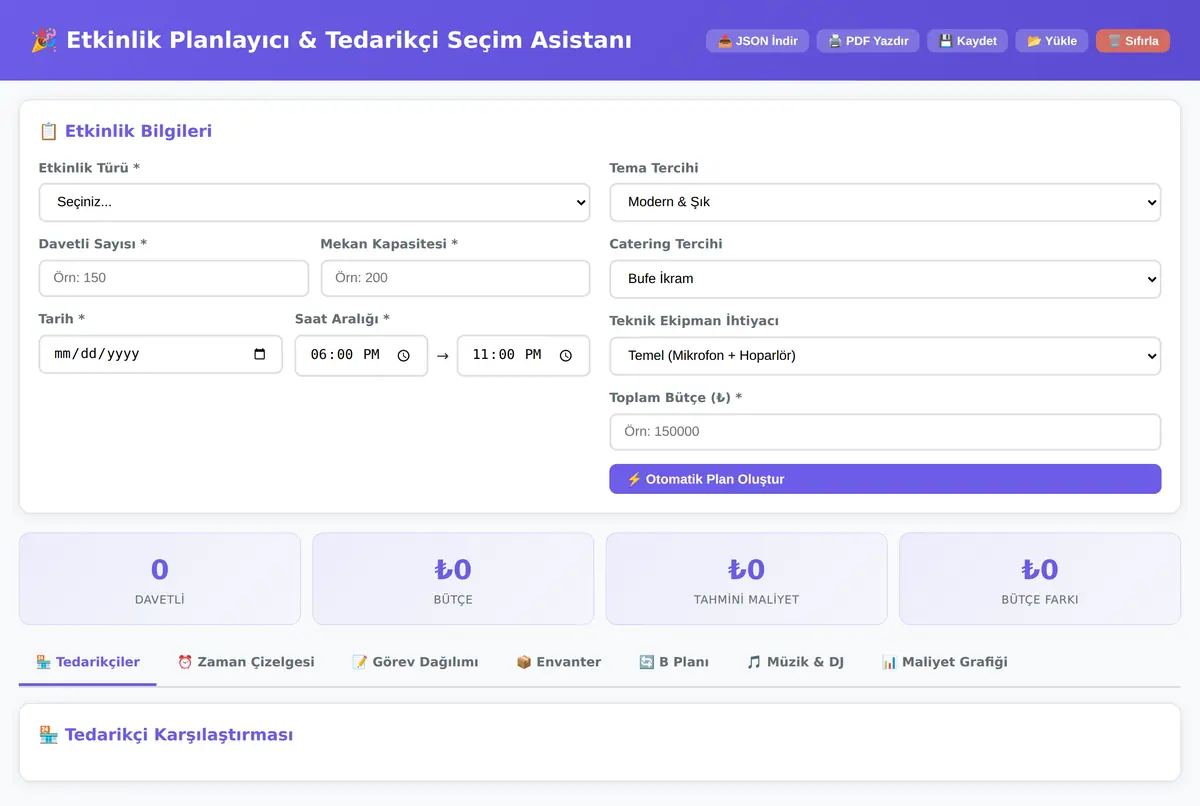Click the 11:00 PM end time field
1200x806 pixels.
click(523, 356)
